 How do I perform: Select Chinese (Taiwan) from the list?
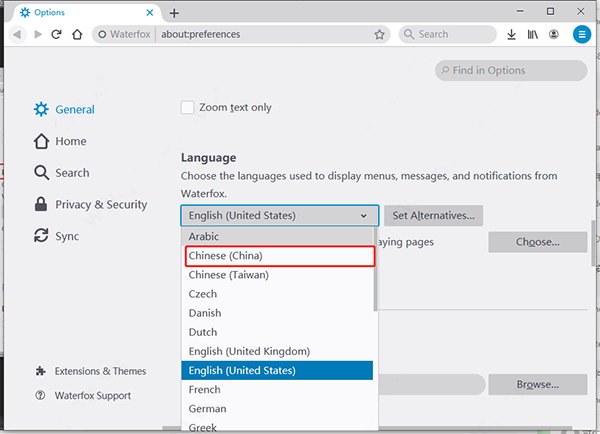pyautogui.click(x=277, y=275)
